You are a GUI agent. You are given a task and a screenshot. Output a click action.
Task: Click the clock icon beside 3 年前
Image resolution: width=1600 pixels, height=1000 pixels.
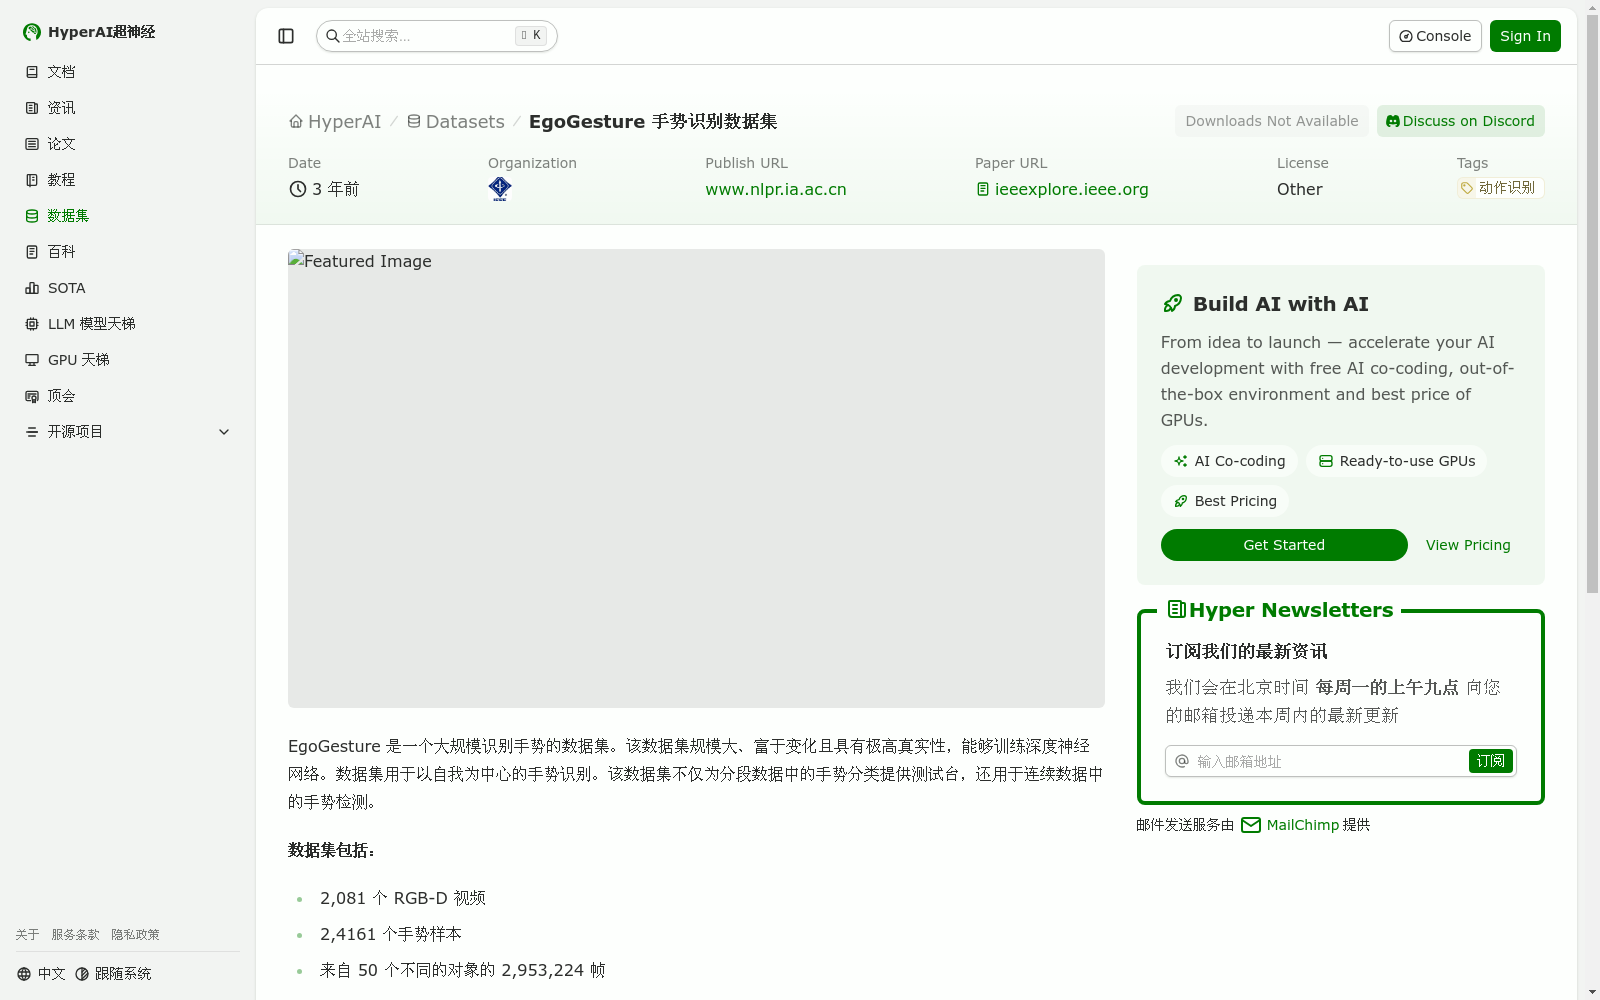click(x=298, y=189)
